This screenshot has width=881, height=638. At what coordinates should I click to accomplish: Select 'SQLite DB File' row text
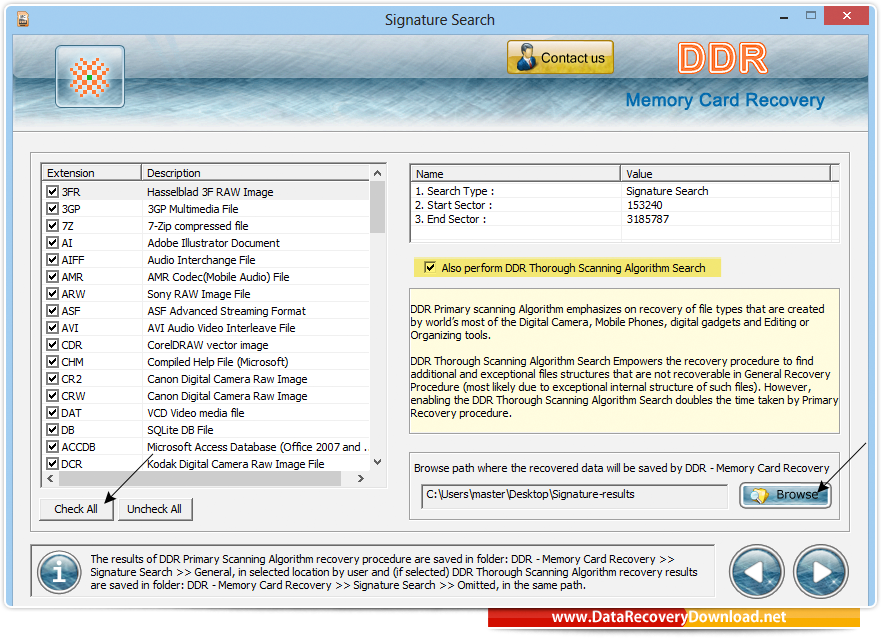coord(180,430)
